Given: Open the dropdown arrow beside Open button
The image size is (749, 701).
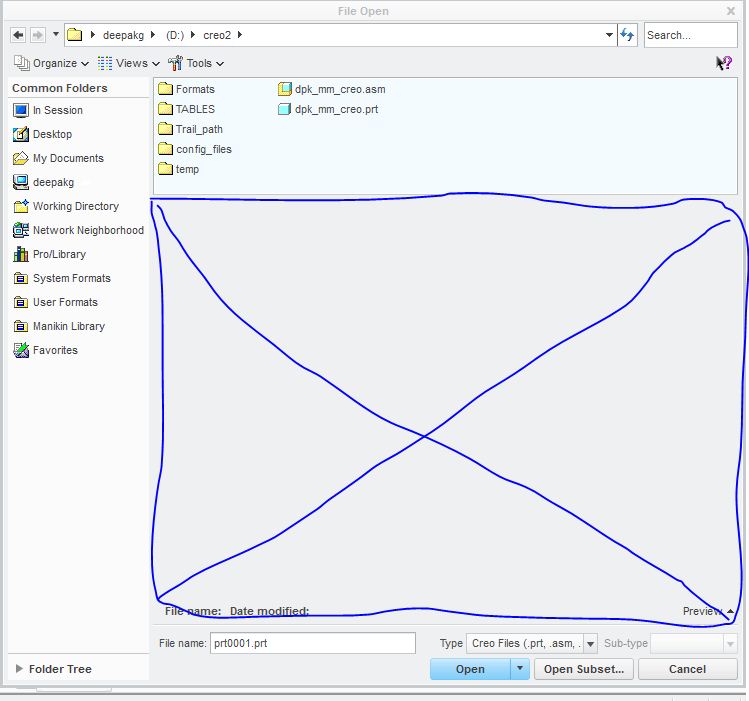Looking at the screenshot, I should [x=520, y=669].
